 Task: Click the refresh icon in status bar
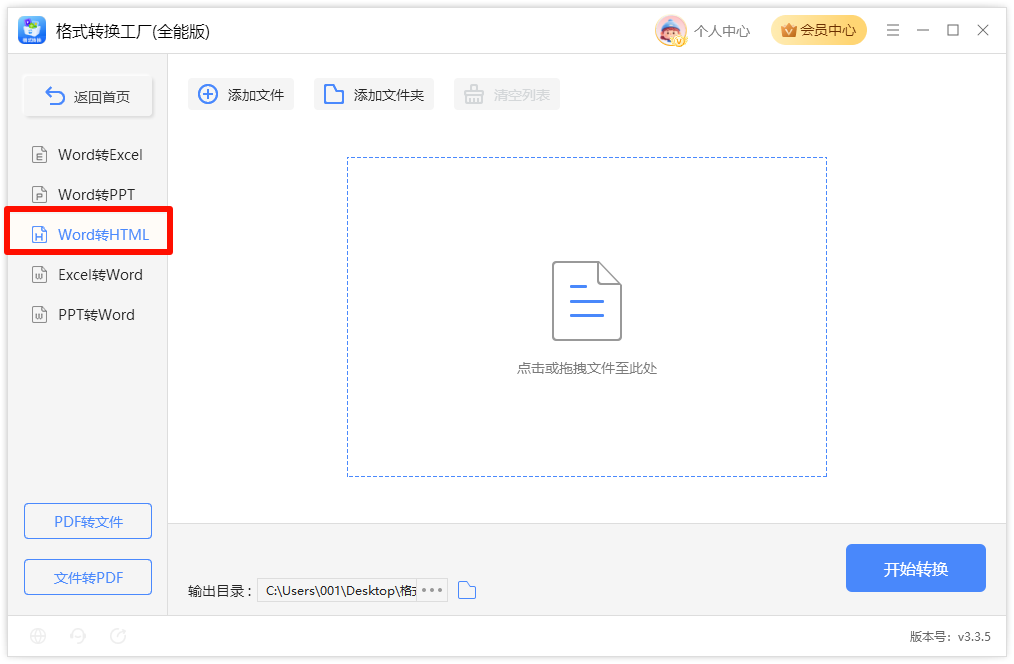pos(118,636)
